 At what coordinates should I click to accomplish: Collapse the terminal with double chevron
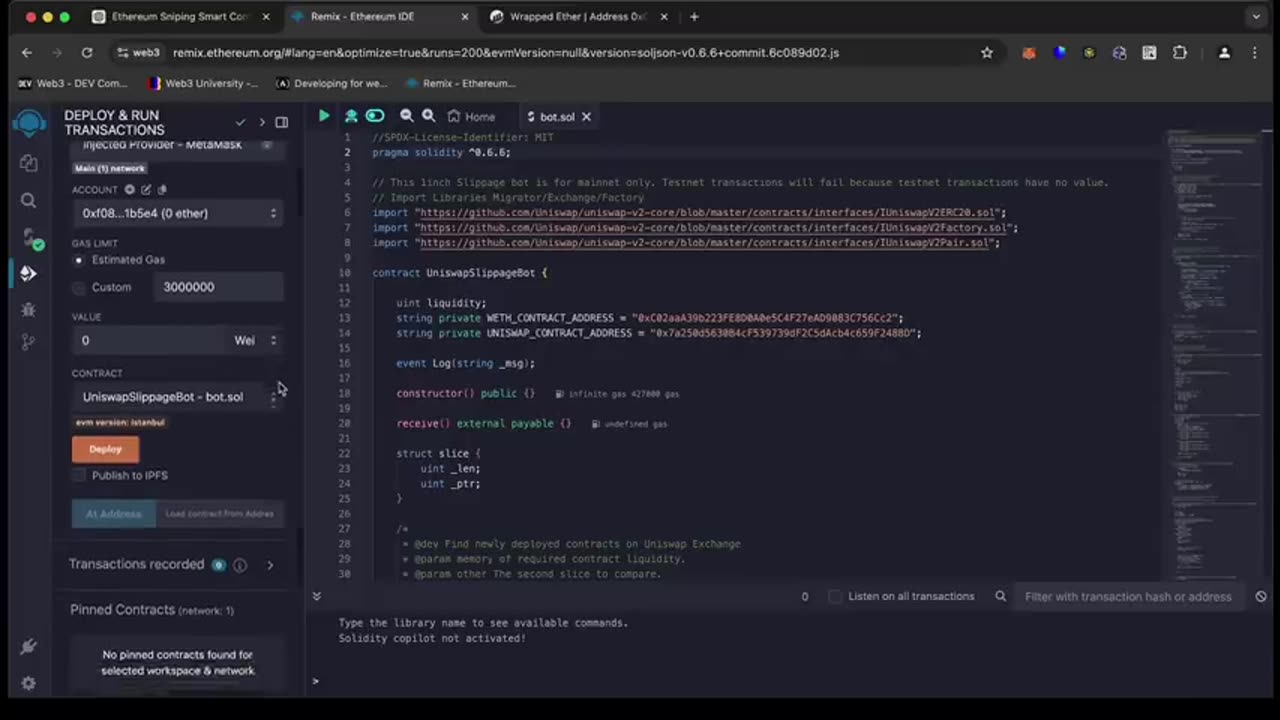[316, 596]
